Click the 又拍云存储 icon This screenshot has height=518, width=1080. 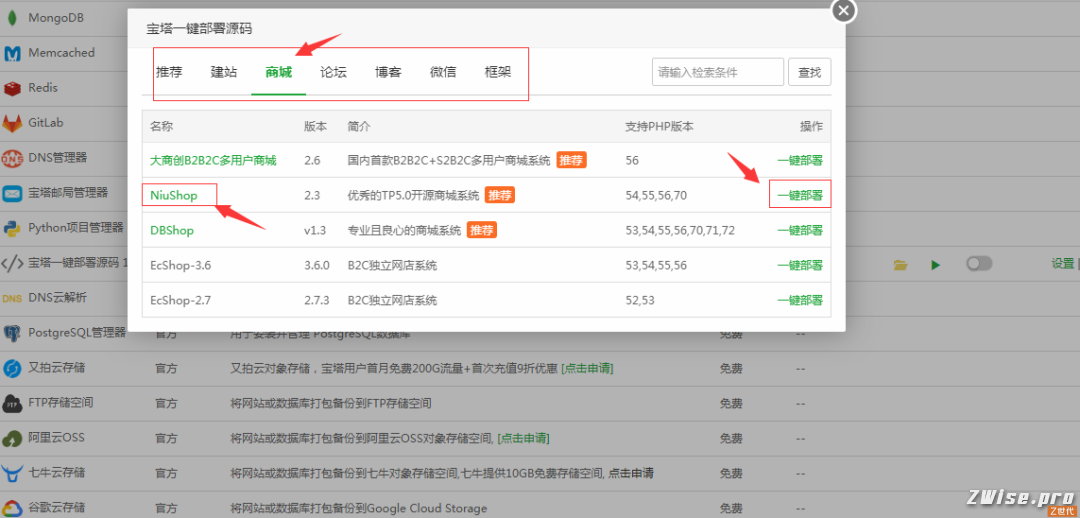click(12, 369)
